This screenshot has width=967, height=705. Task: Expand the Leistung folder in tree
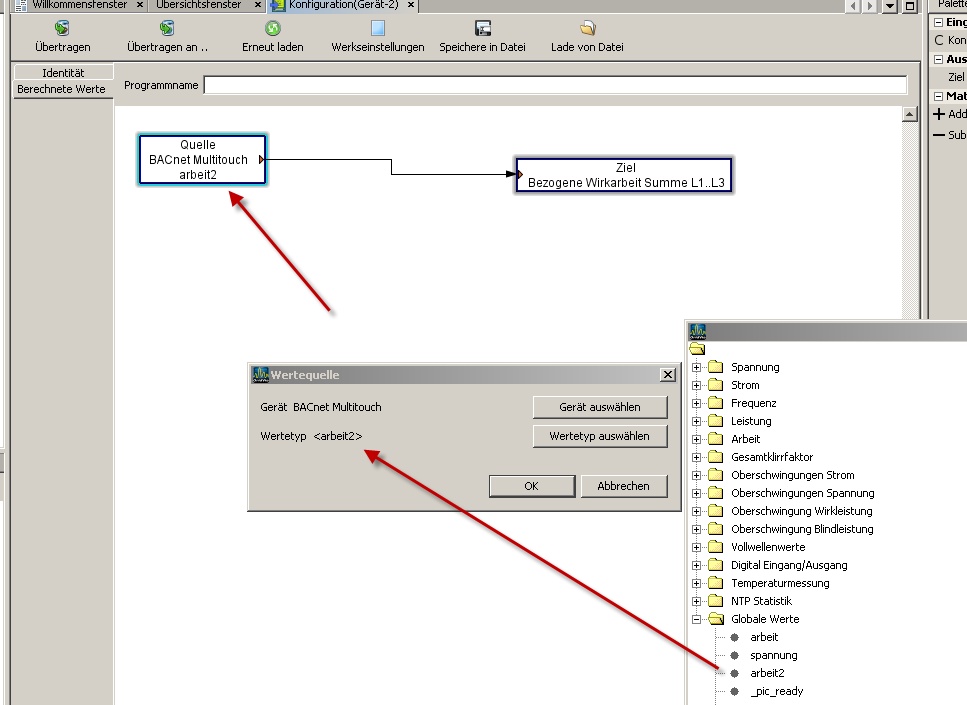click(697, 421)
